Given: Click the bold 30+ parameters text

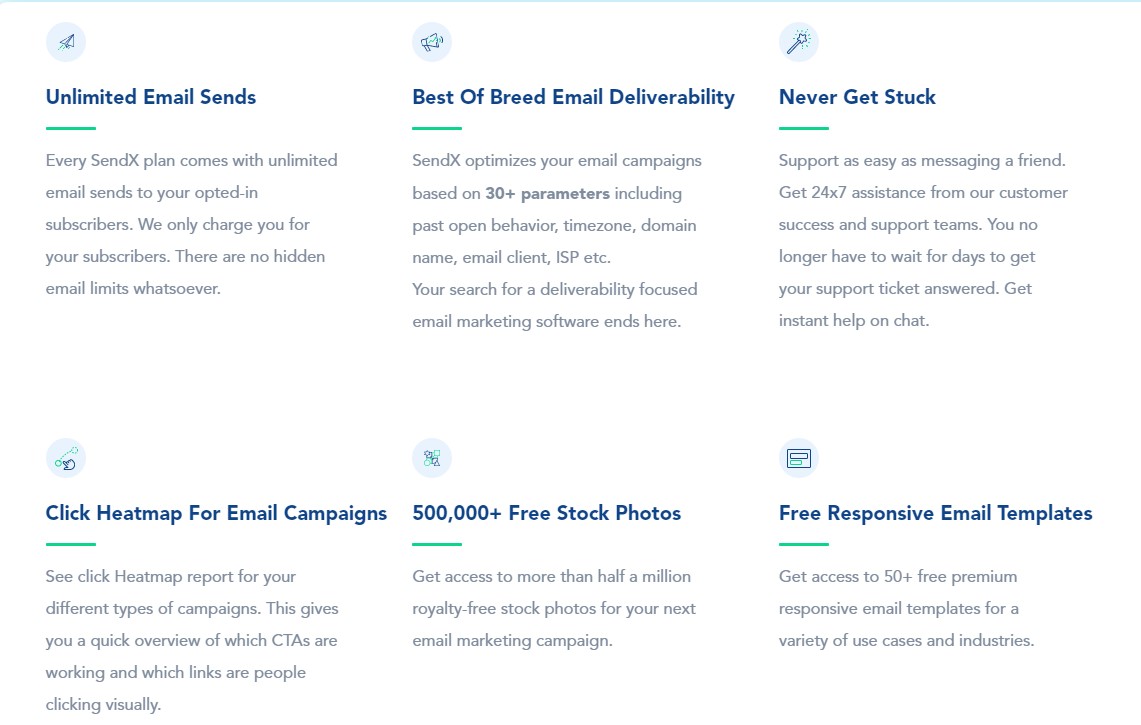Looking at the screenshot, I should (547, 194).
